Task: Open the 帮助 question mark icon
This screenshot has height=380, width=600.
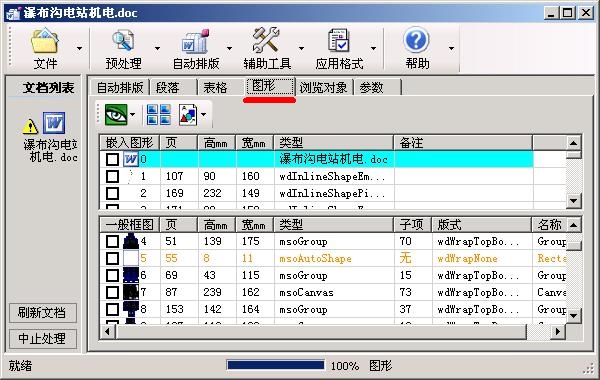Action: 416,39
